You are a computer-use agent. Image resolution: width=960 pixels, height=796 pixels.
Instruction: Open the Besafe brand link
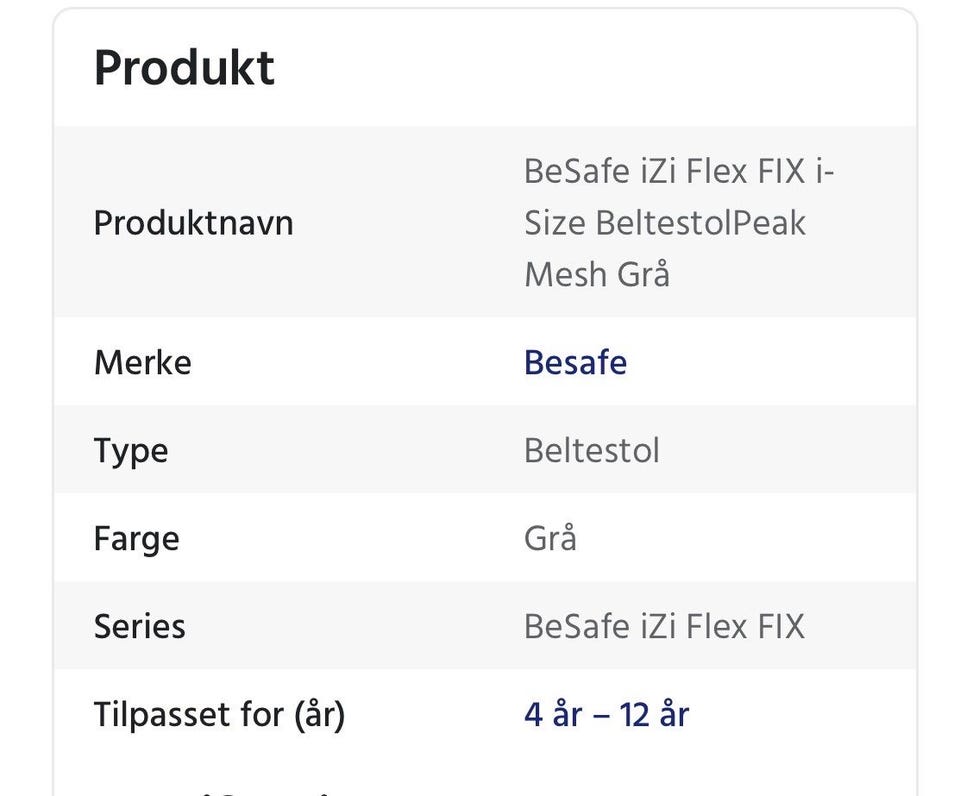(575, 362)
